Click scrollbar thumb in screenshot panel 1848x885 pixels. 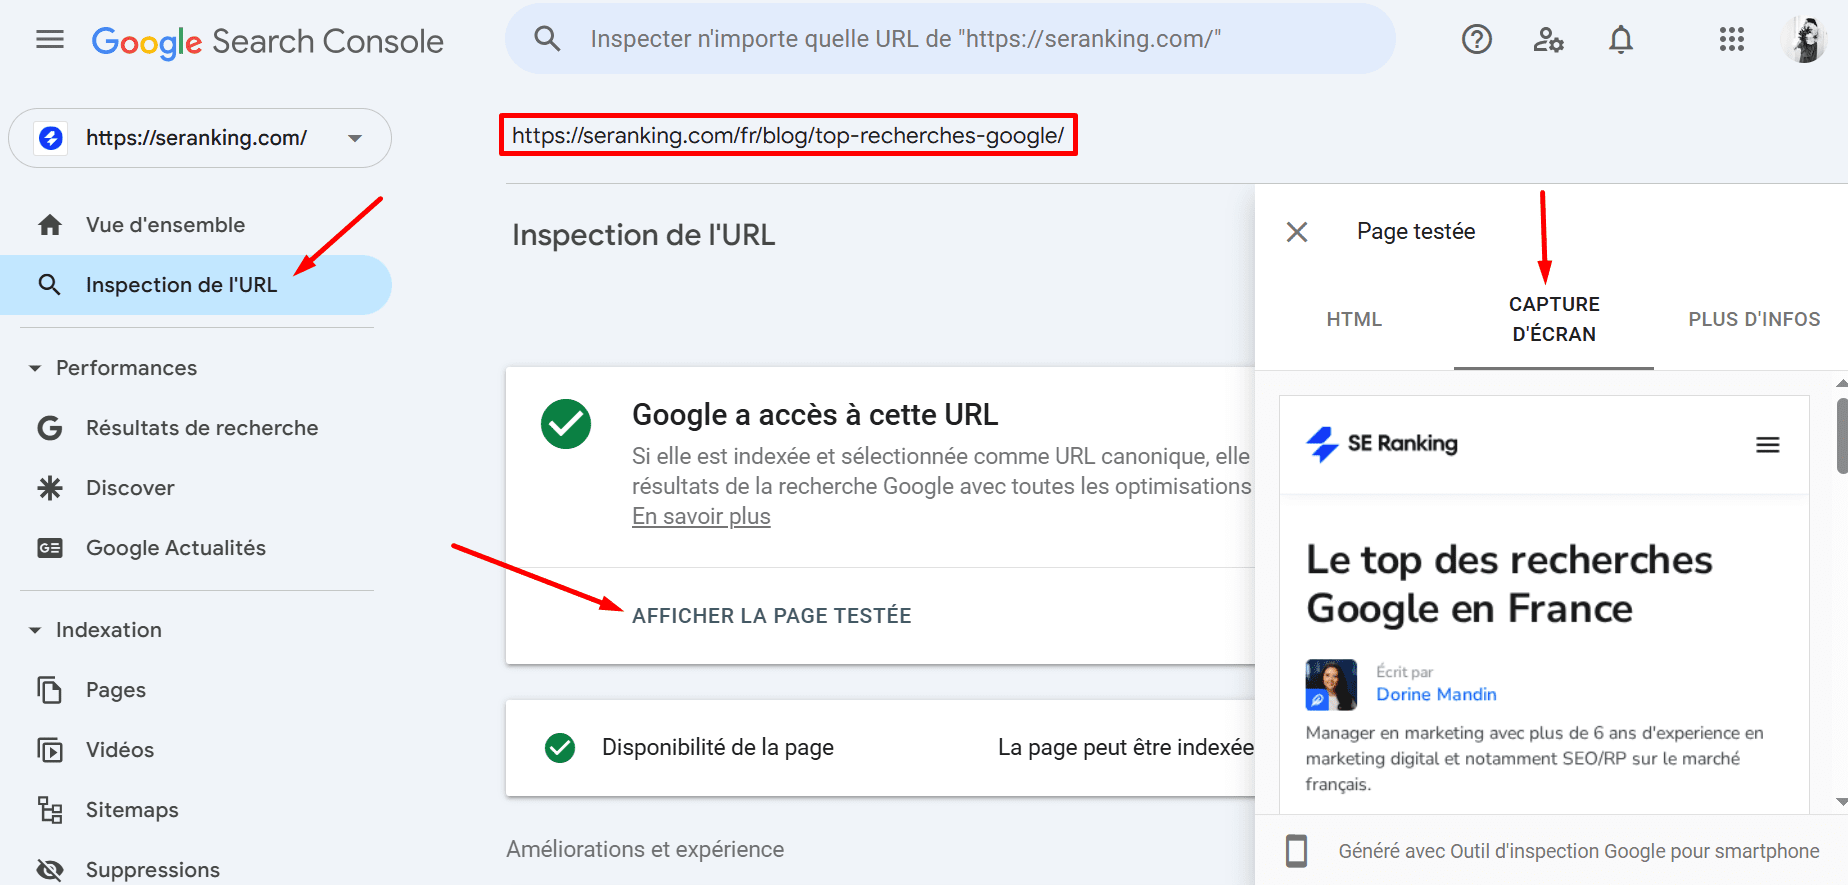(x=1842, y=435)
